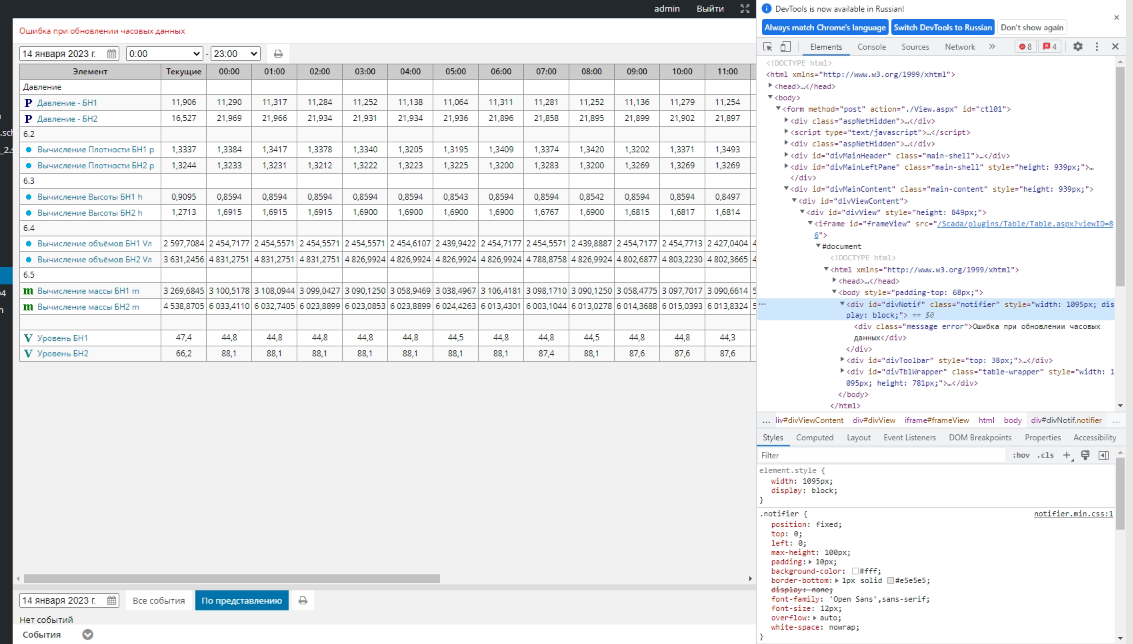Image resolution: width=1133 pixels, height=644 pixels.
Task: Select the body breadcrumb in DevTools
Action: tap(1012, 420)
